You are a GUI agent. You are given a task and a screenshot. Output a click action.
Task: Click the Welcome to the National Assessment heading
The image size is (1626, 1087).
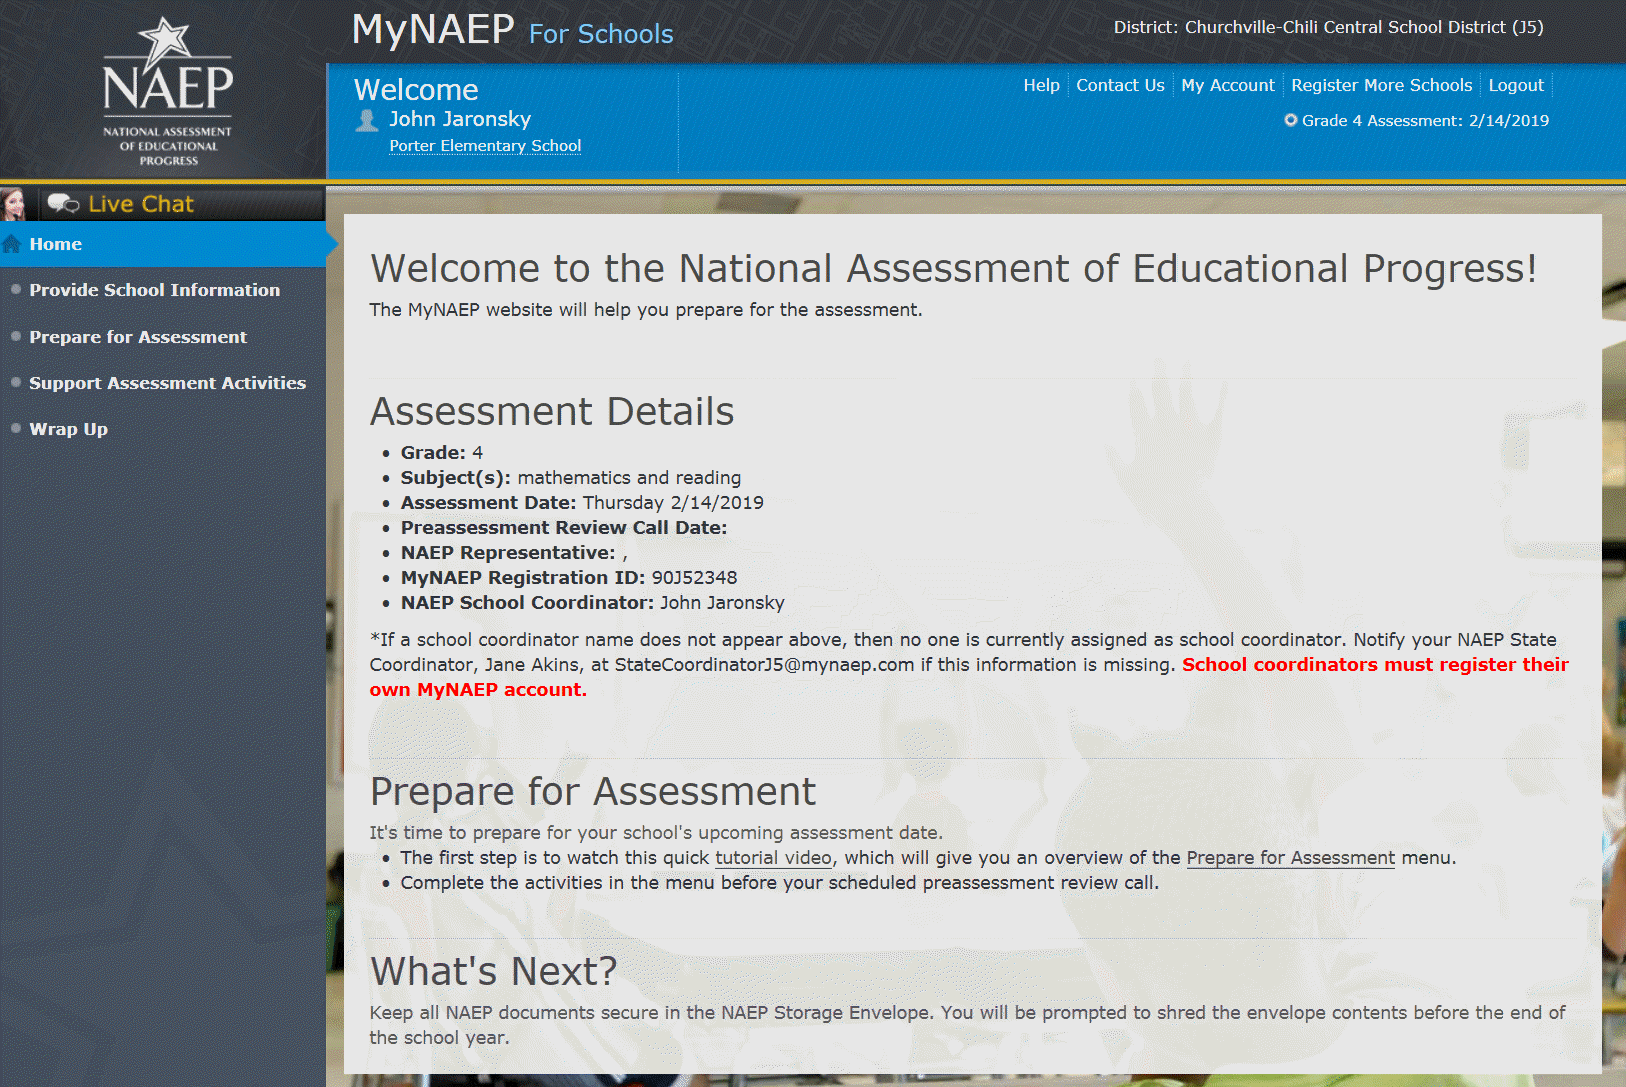[954, 268]
